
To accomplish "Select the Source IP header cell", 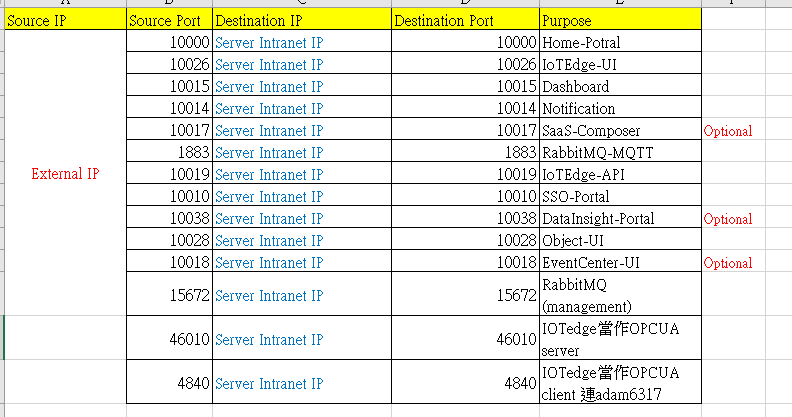I will [x=65, y=20].
